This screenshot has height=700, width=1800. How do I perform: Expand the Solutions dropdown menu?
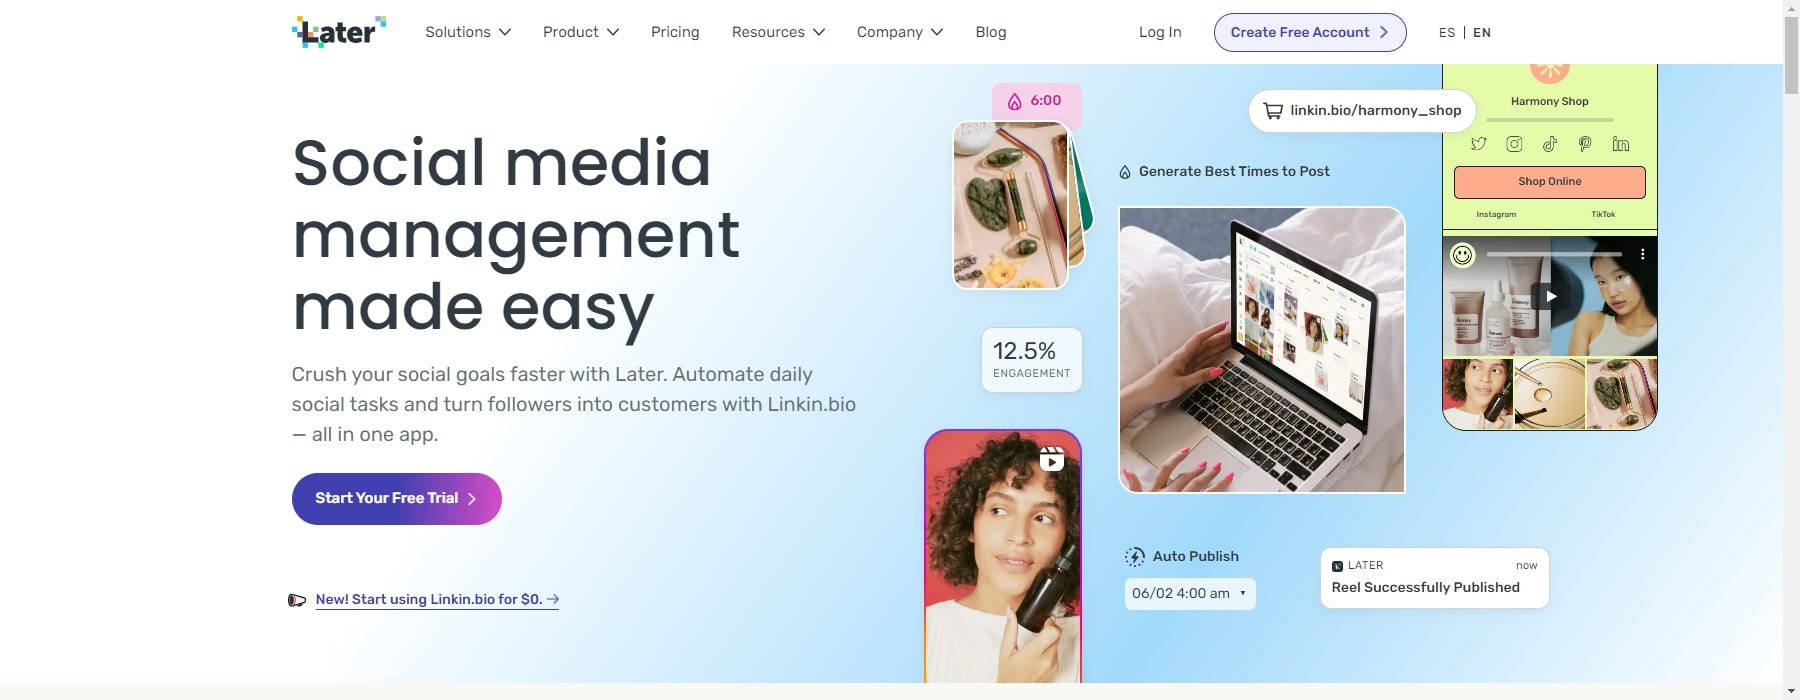468,32
